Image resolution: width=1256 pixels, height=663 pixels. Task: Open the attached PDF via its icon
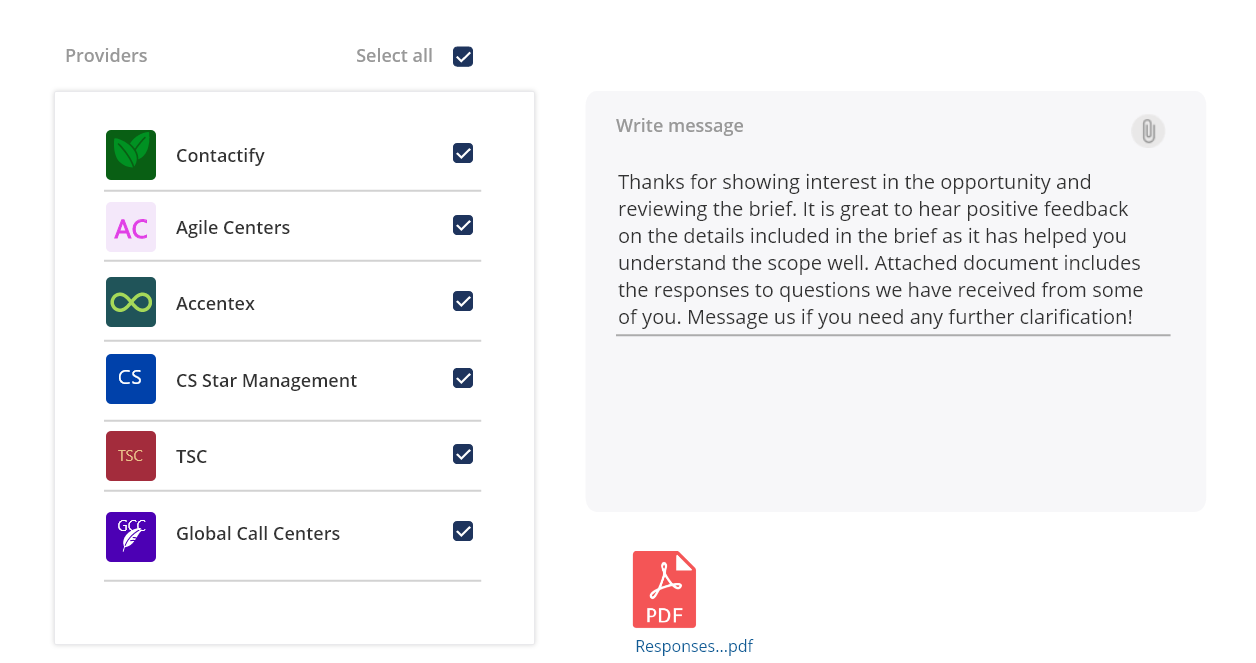pos(664,589)
